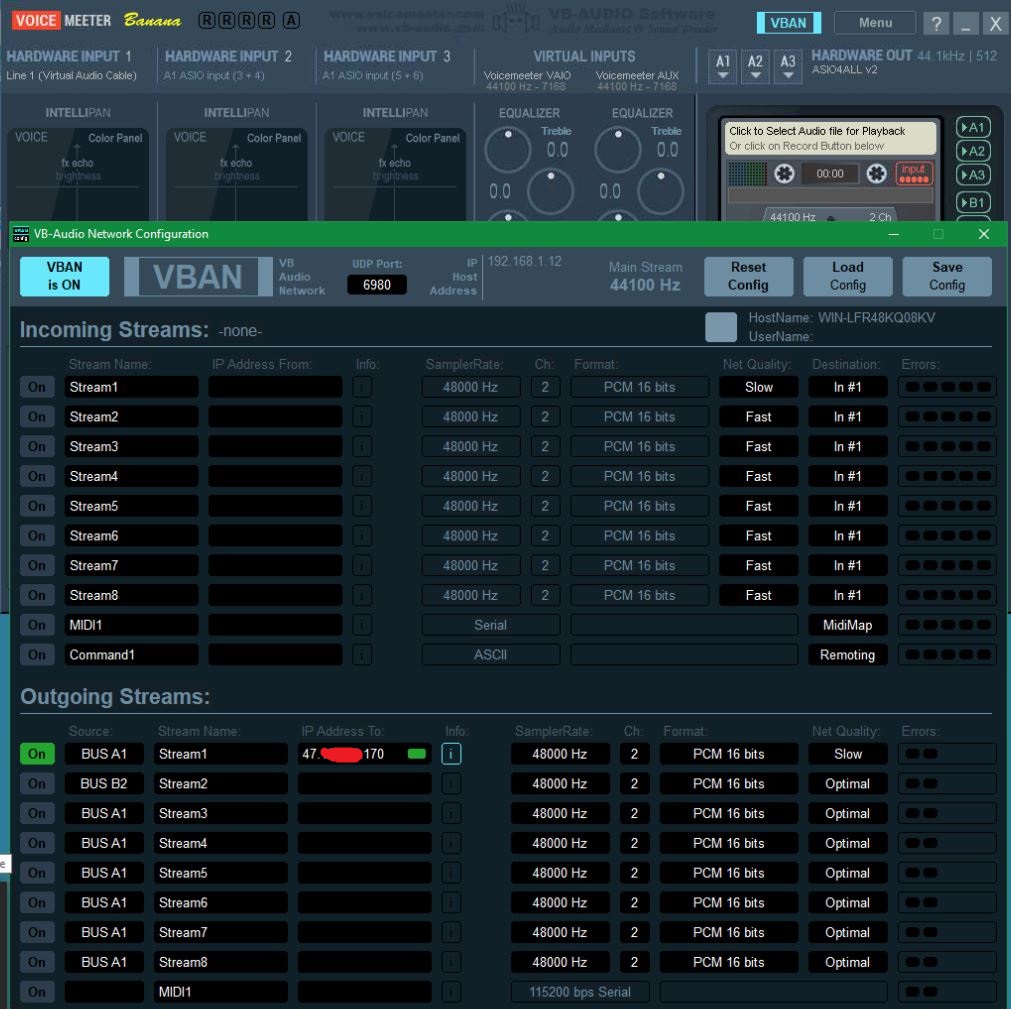The height and width of the screenshot is (1009, 1011).
Task: Turn on incoming Stream1
Action: pos(37,387)
